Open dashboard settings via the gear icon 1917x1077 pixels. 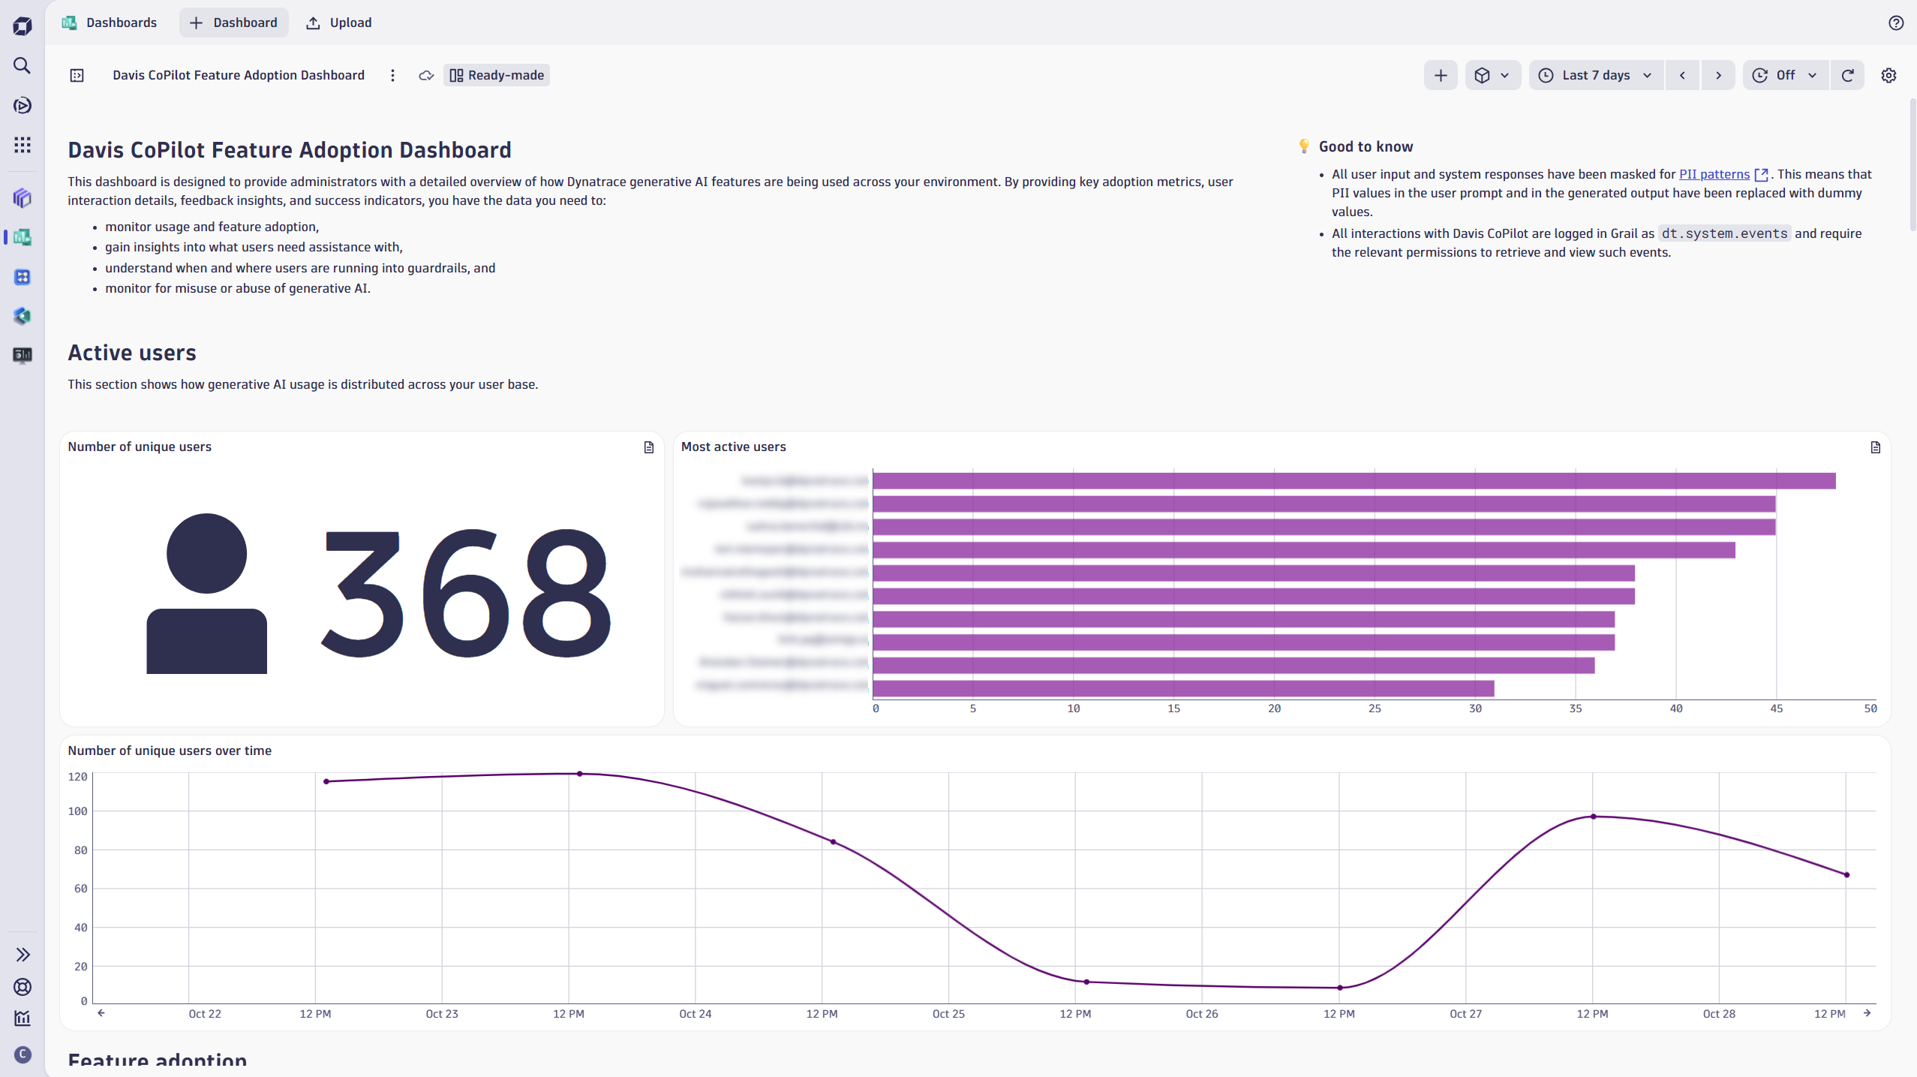coord(1889,75)
